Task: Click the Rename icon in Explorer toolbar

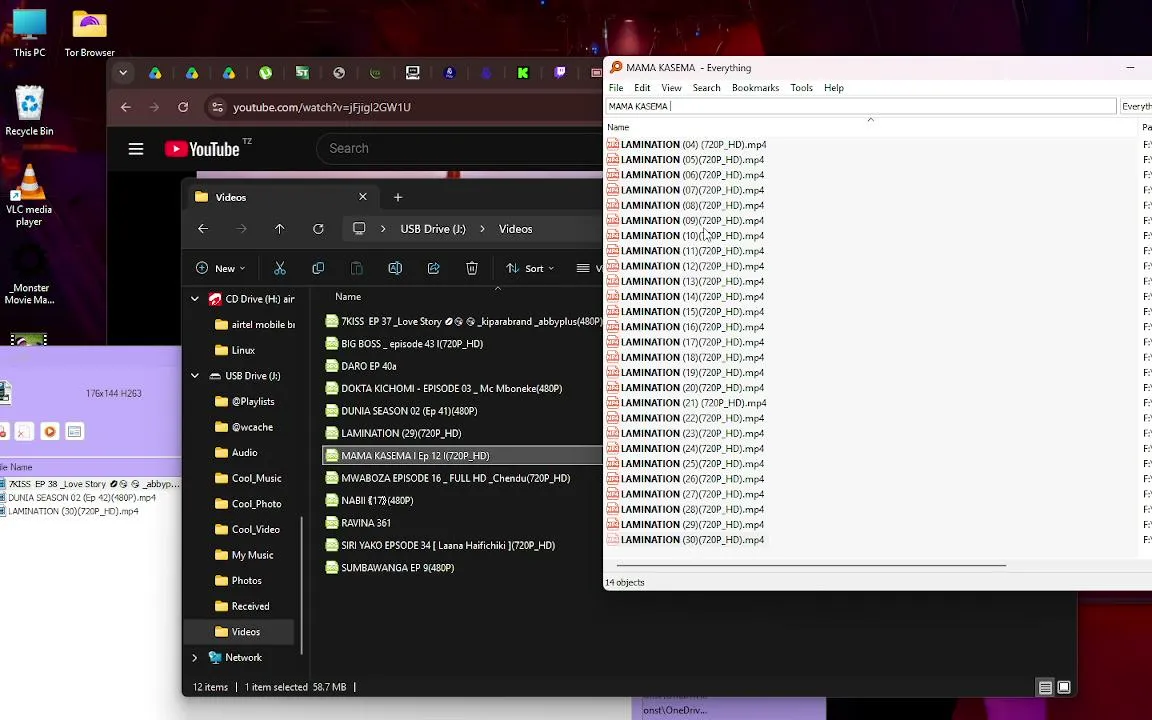Action: point(395,268)
